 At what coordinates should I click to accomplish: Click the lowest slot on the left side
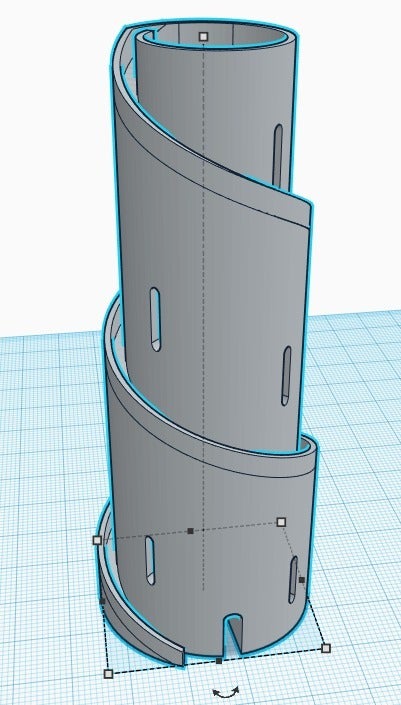click(x=150, y=560)
